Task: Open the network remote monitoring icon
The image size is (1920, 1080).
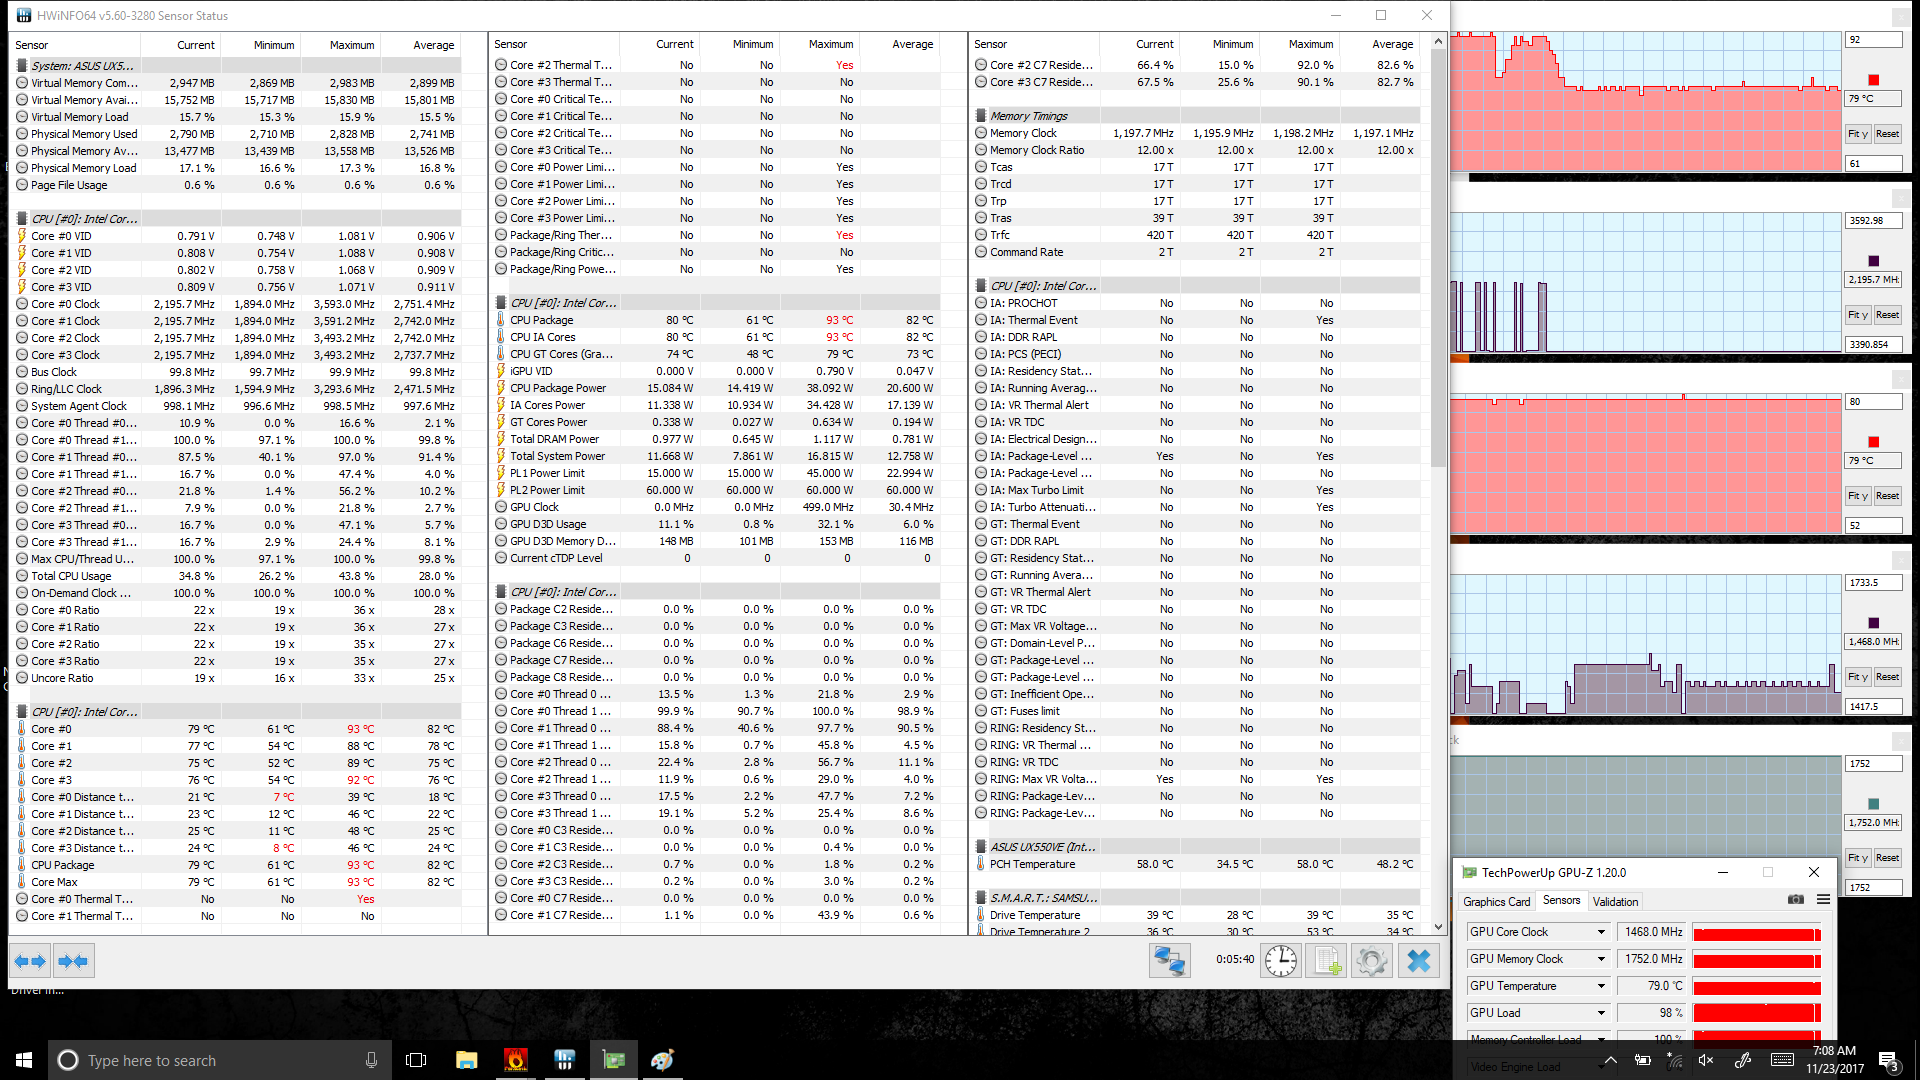Action: (1169, 961)
